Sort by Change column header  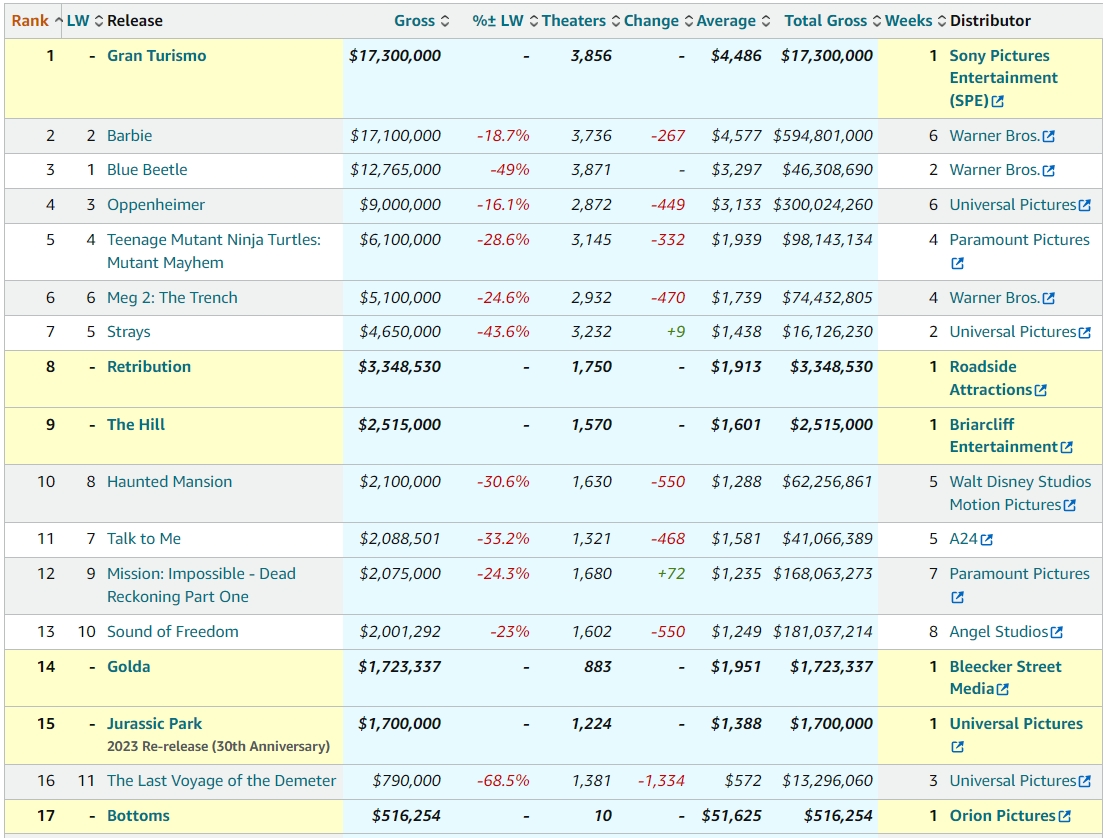pyautogui.click(x=658, y=21)
